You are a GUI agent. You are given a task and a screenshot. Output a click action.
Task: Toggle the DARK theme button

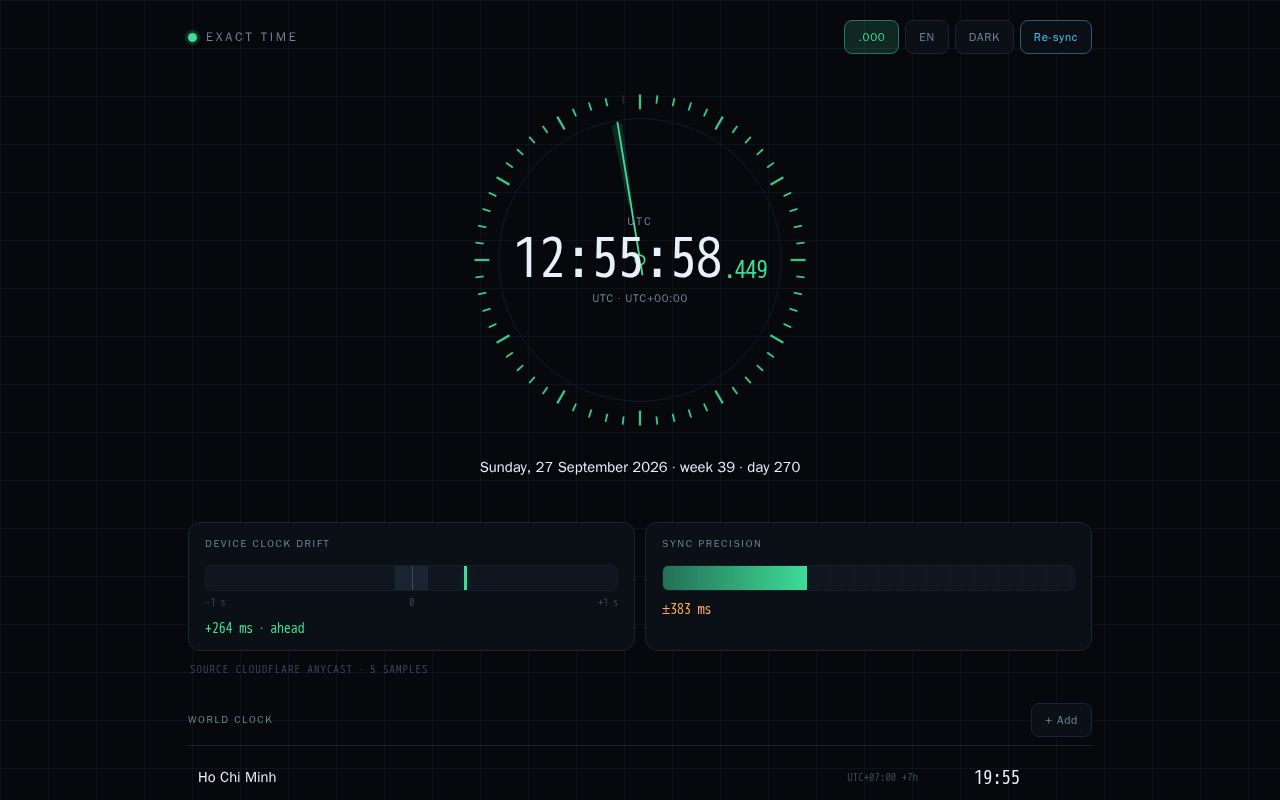pyautogui.click(x=984, y=37)
